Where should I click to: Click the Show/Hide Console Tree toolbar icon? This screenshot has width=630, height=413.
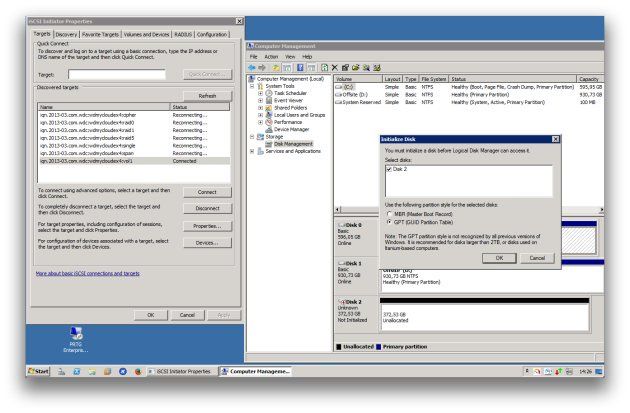pos(287,67)
